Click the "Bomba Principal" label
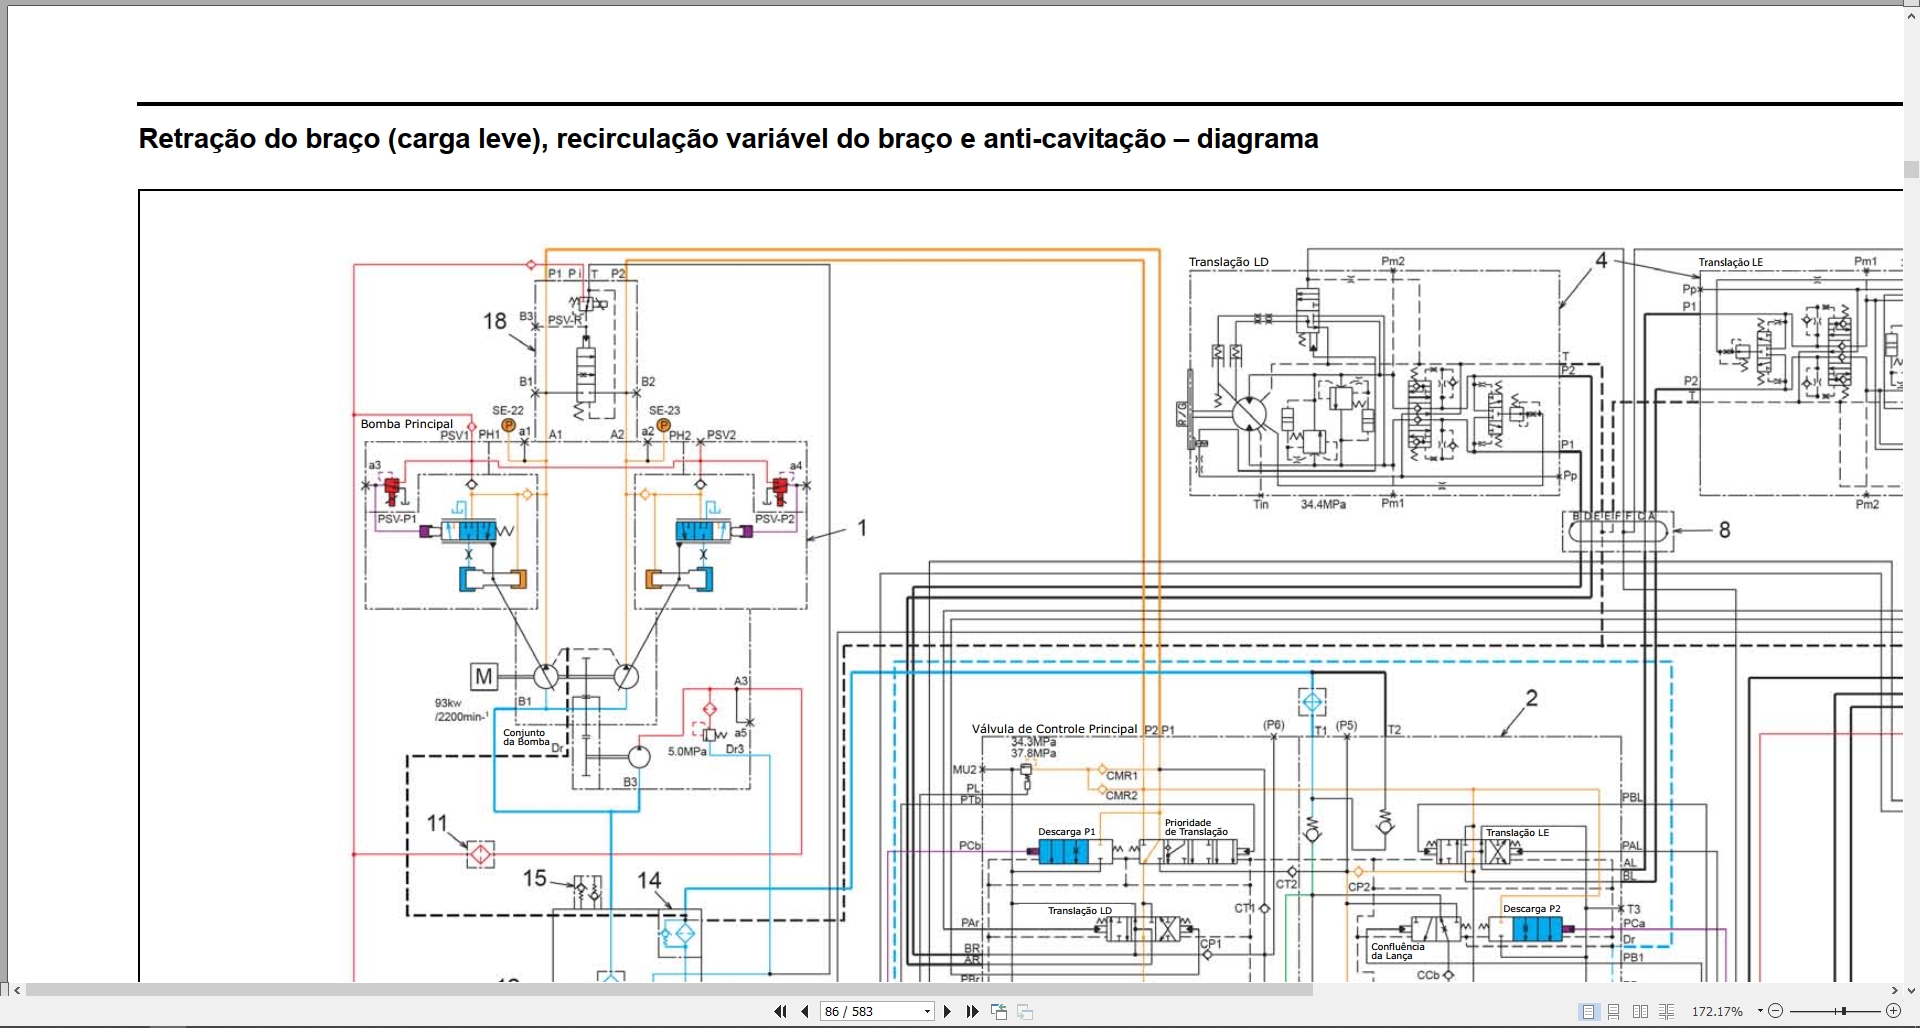Viewport: 1920px width, 1028px height. (406, 424)
